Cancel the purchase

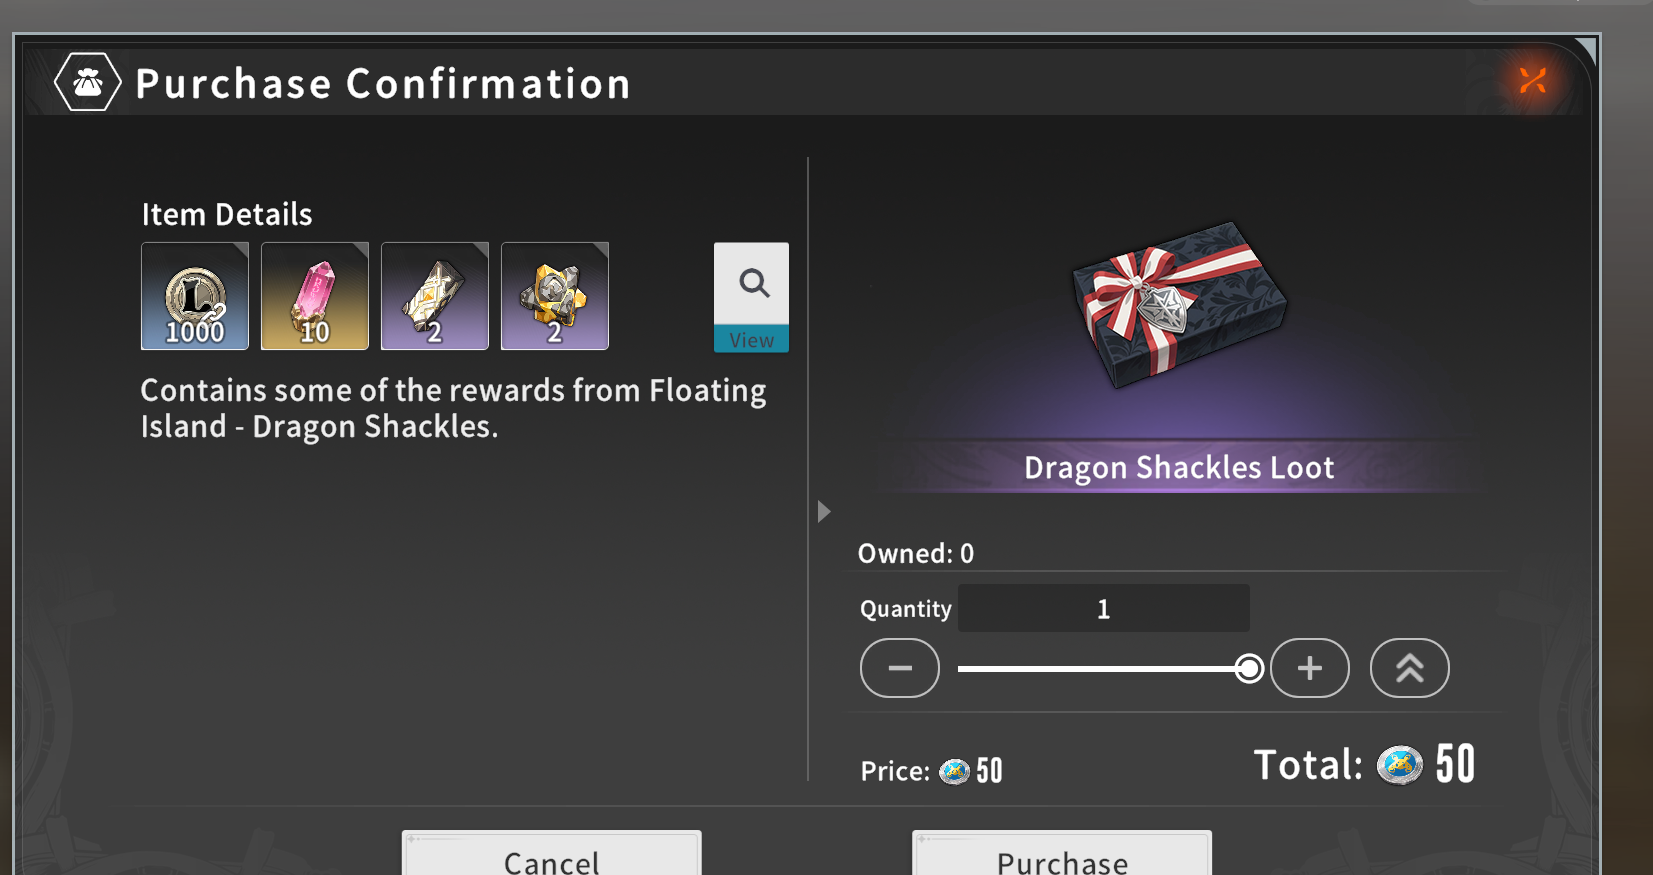pyautogui.click(x=552, y=853)
